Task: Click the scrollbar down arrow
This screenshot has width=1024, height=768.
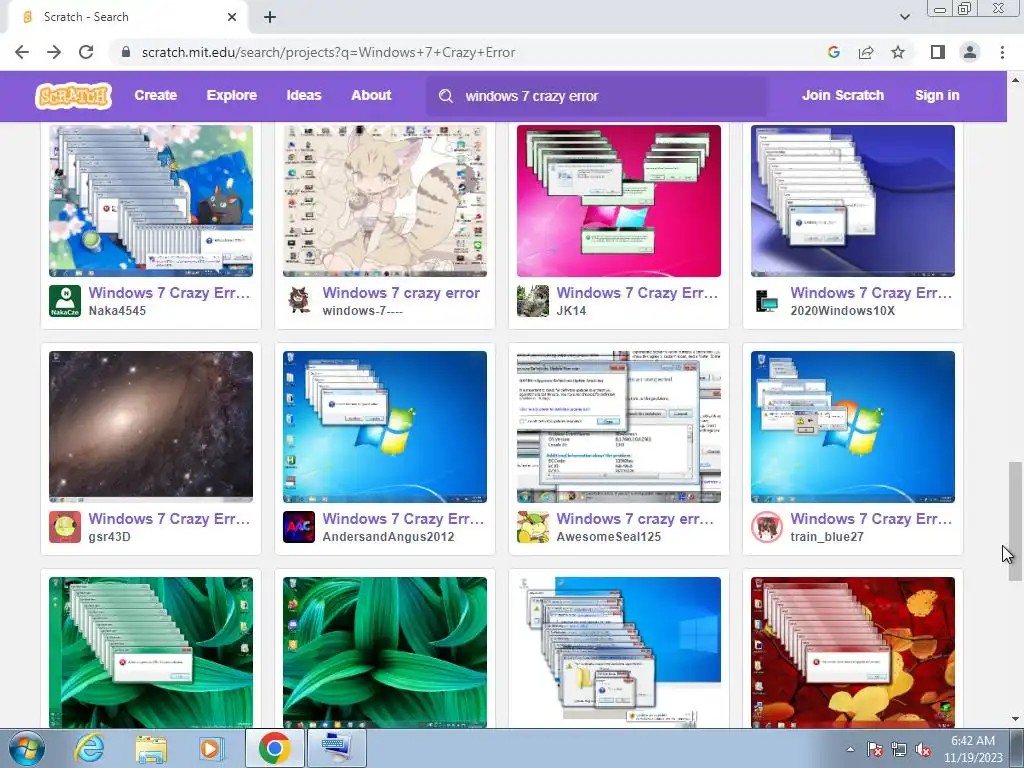Action: point(1015,719)
